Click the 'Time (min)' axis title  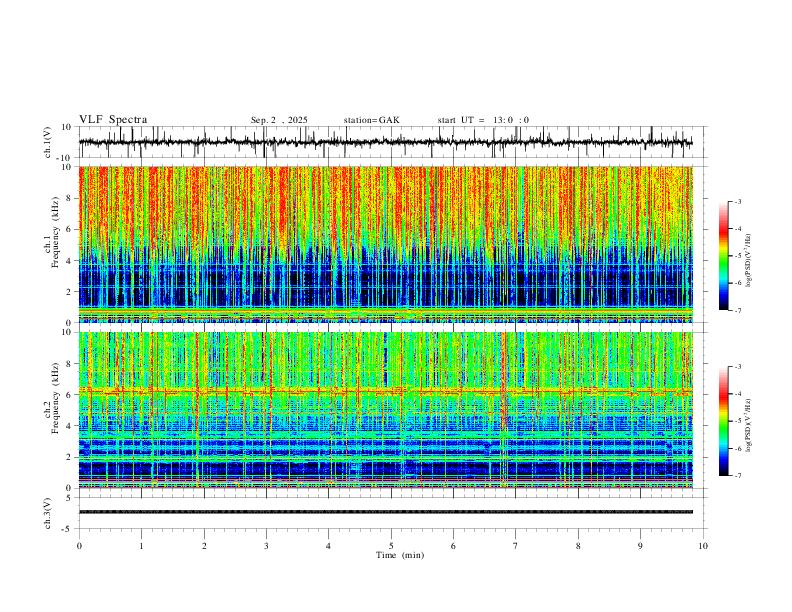400,555
